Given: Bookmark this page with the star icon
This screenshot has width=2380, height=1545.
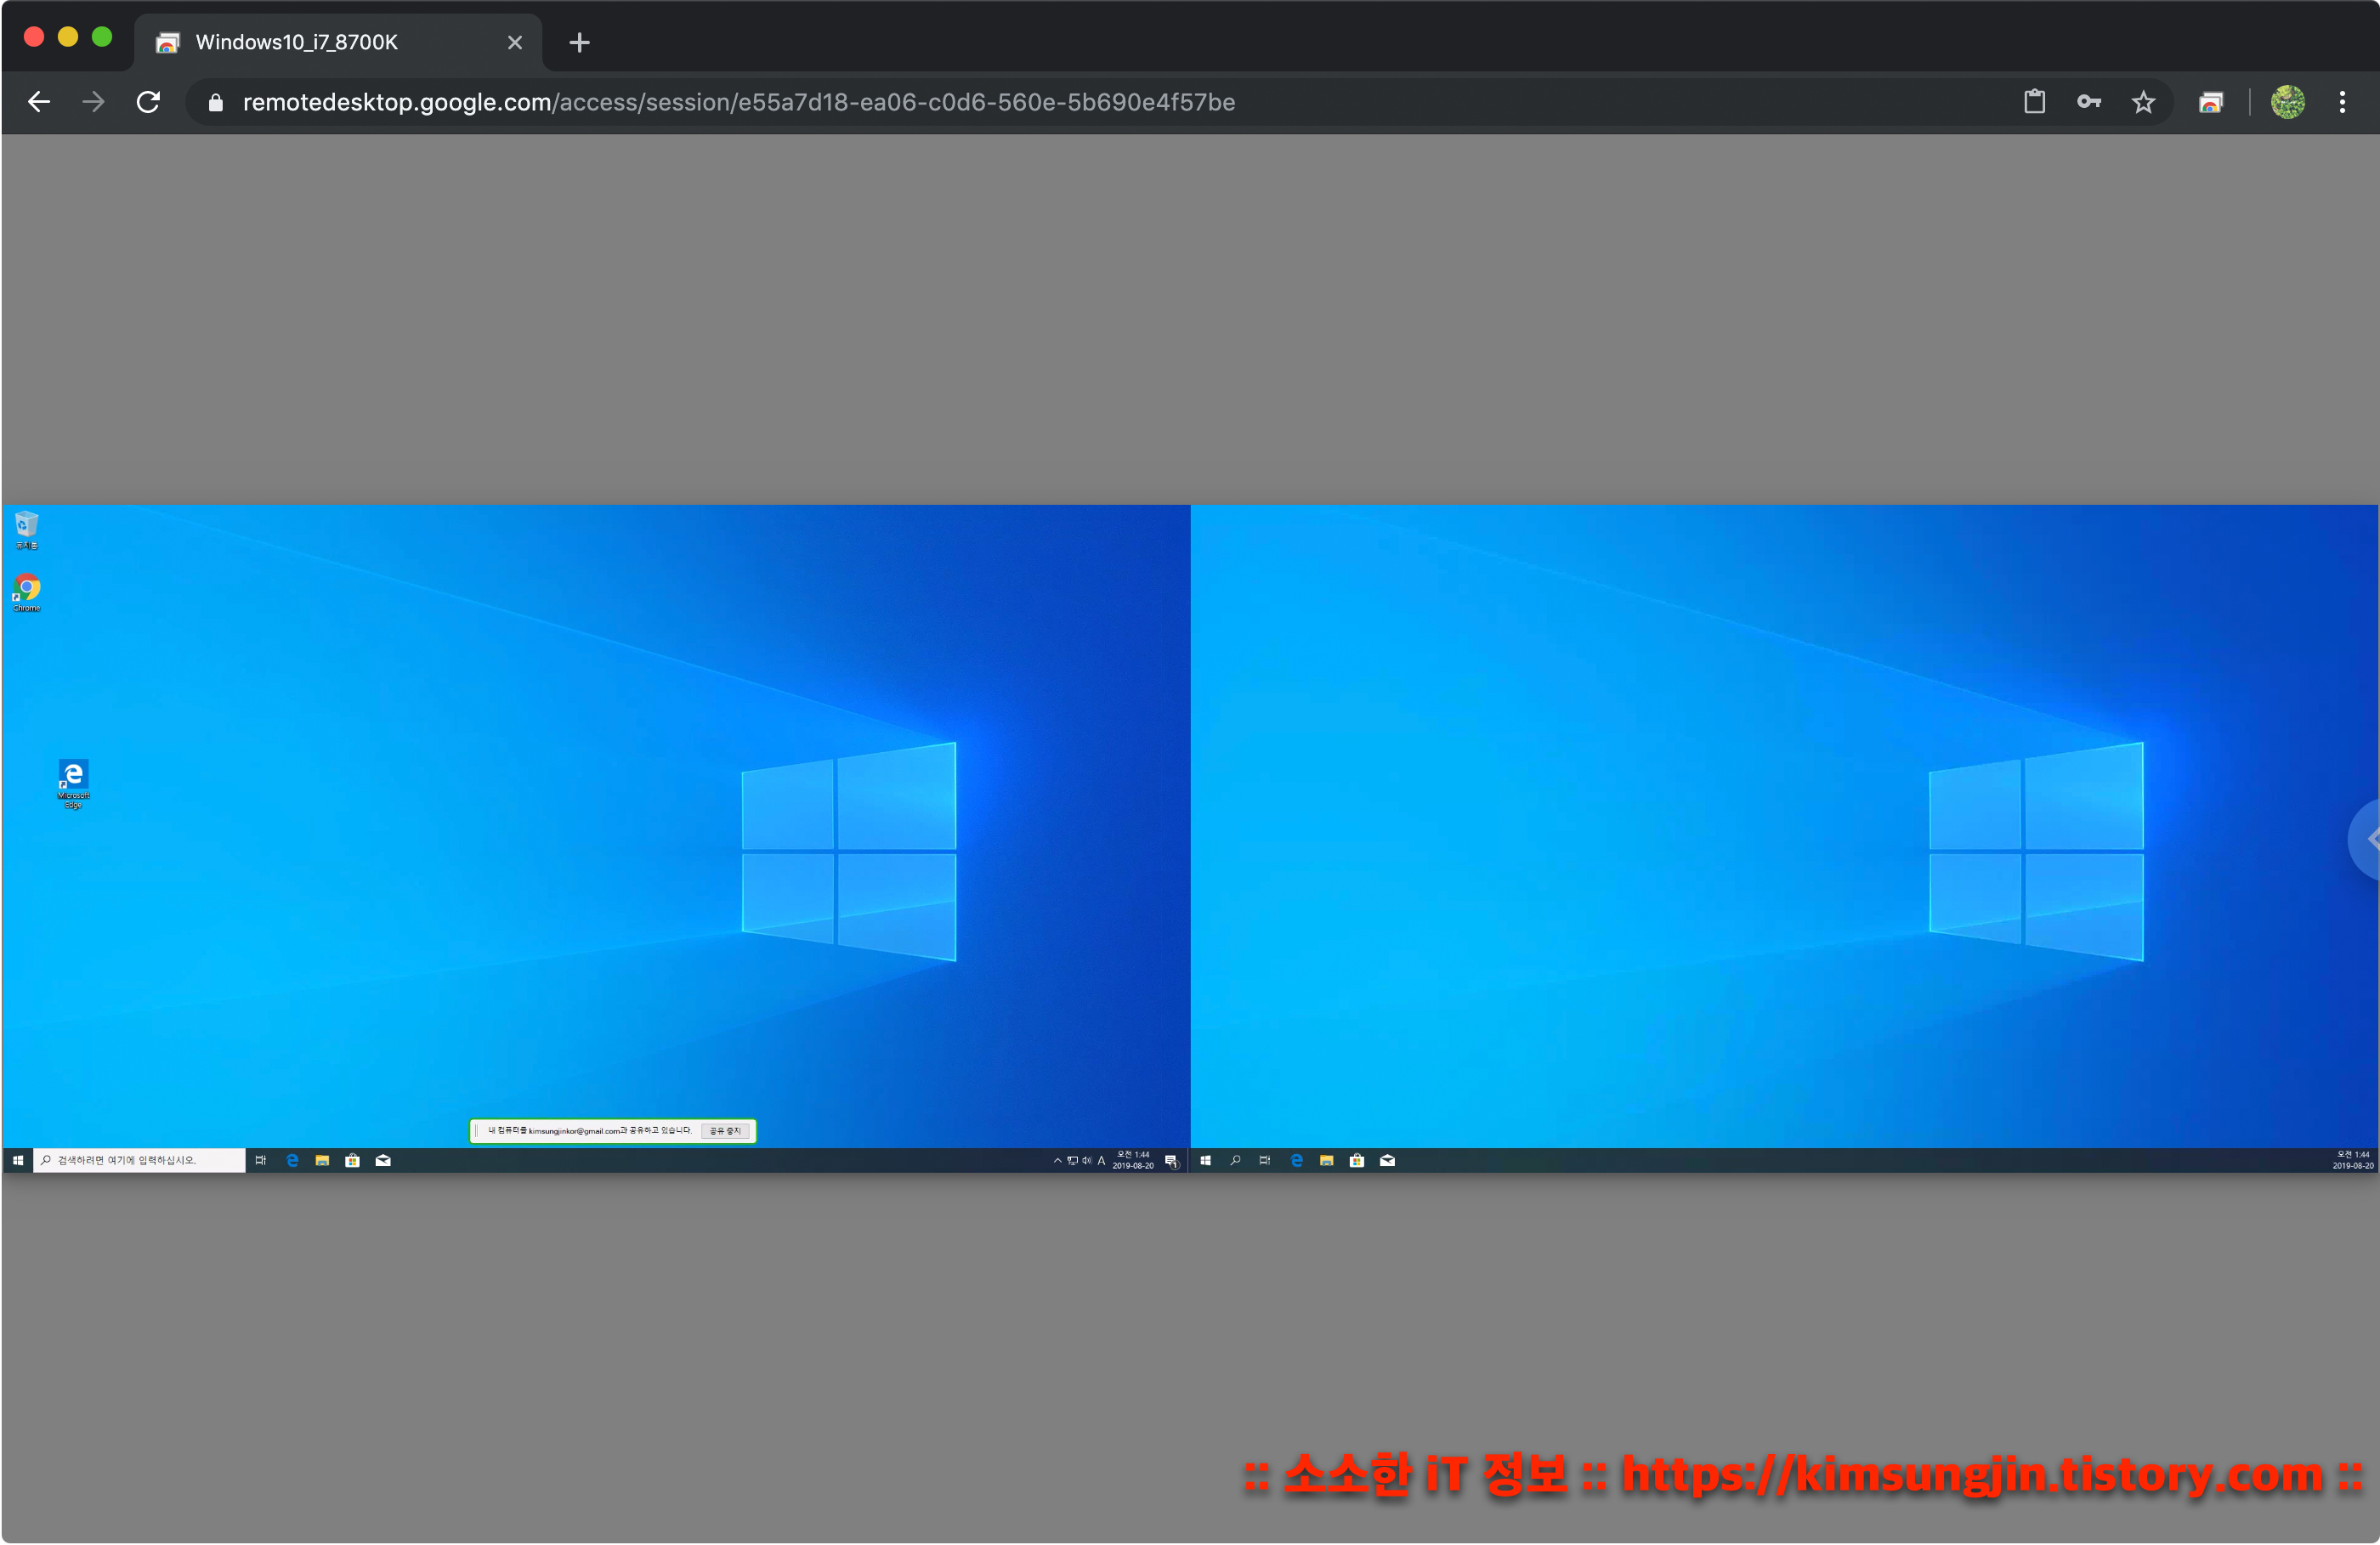Looking at the screenshot, I should pyautogui.click(x=2143, y=102).
